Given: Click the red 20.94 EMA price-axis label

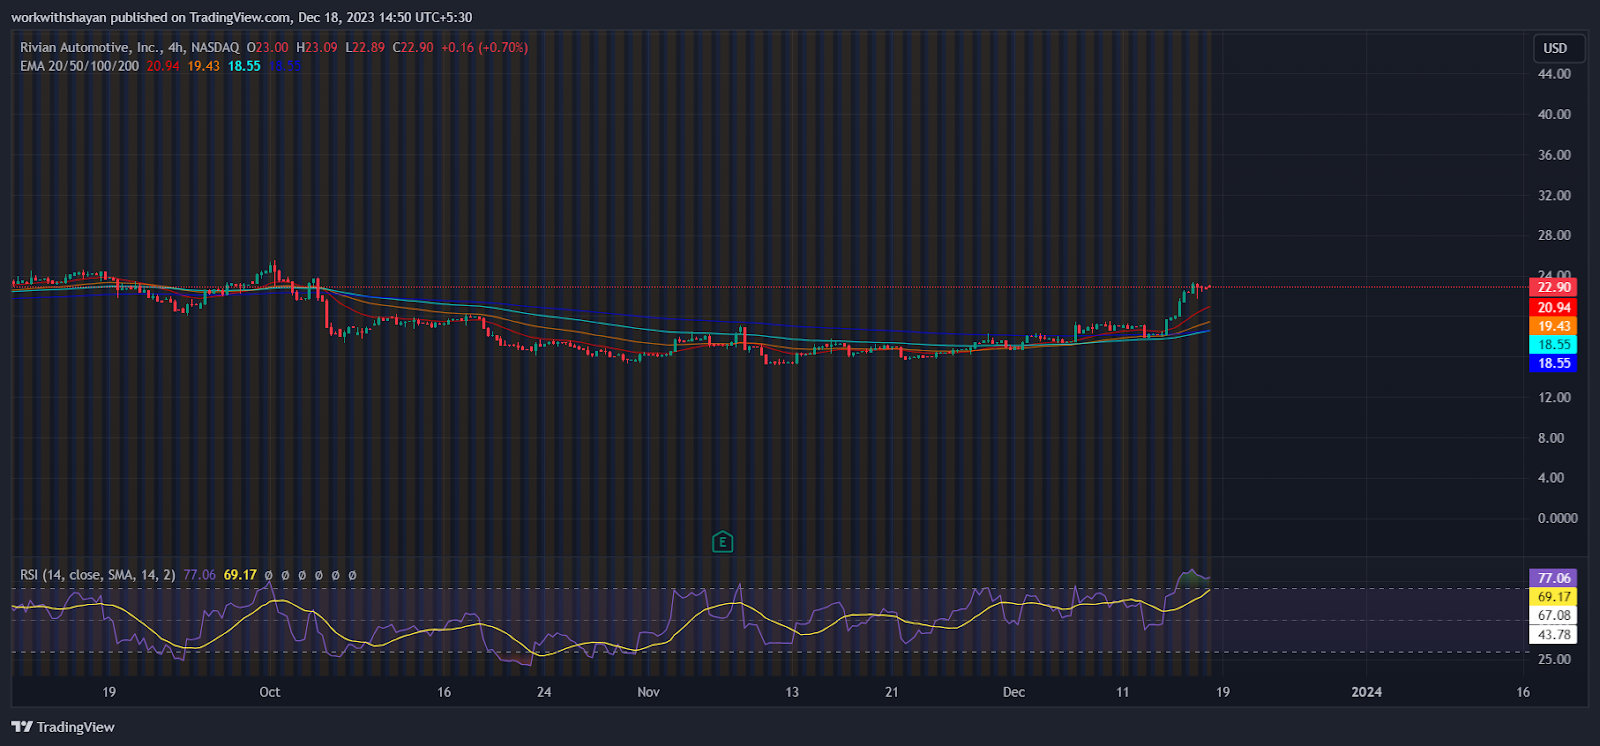Looking at the screenshot, I should [x=1554, y=308].
